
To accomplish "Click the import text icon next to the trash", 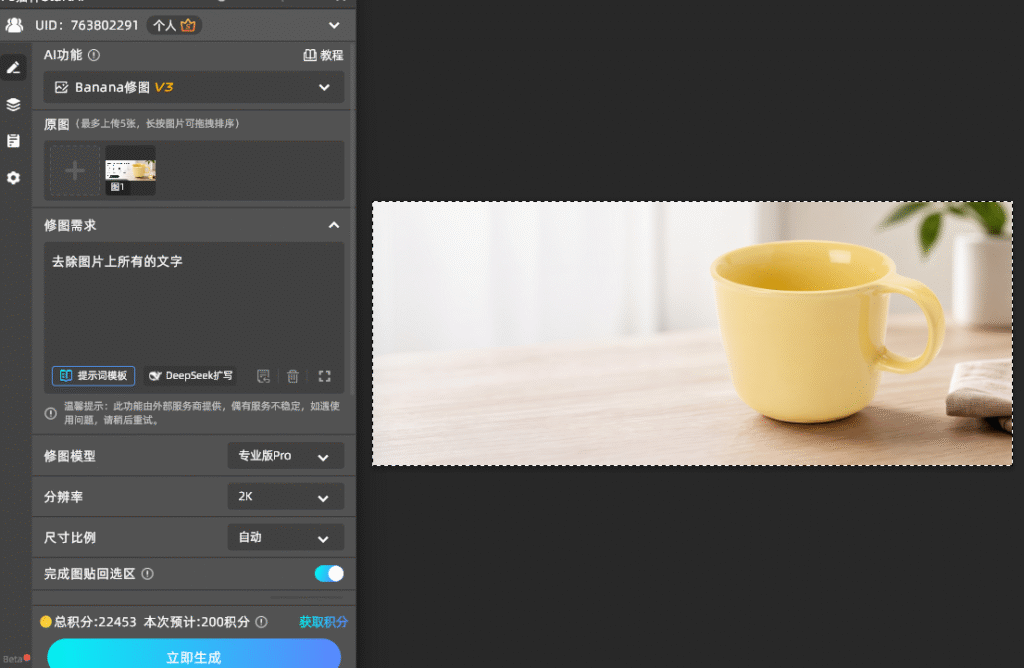I will pyautogui.click(x=263, y=376).
